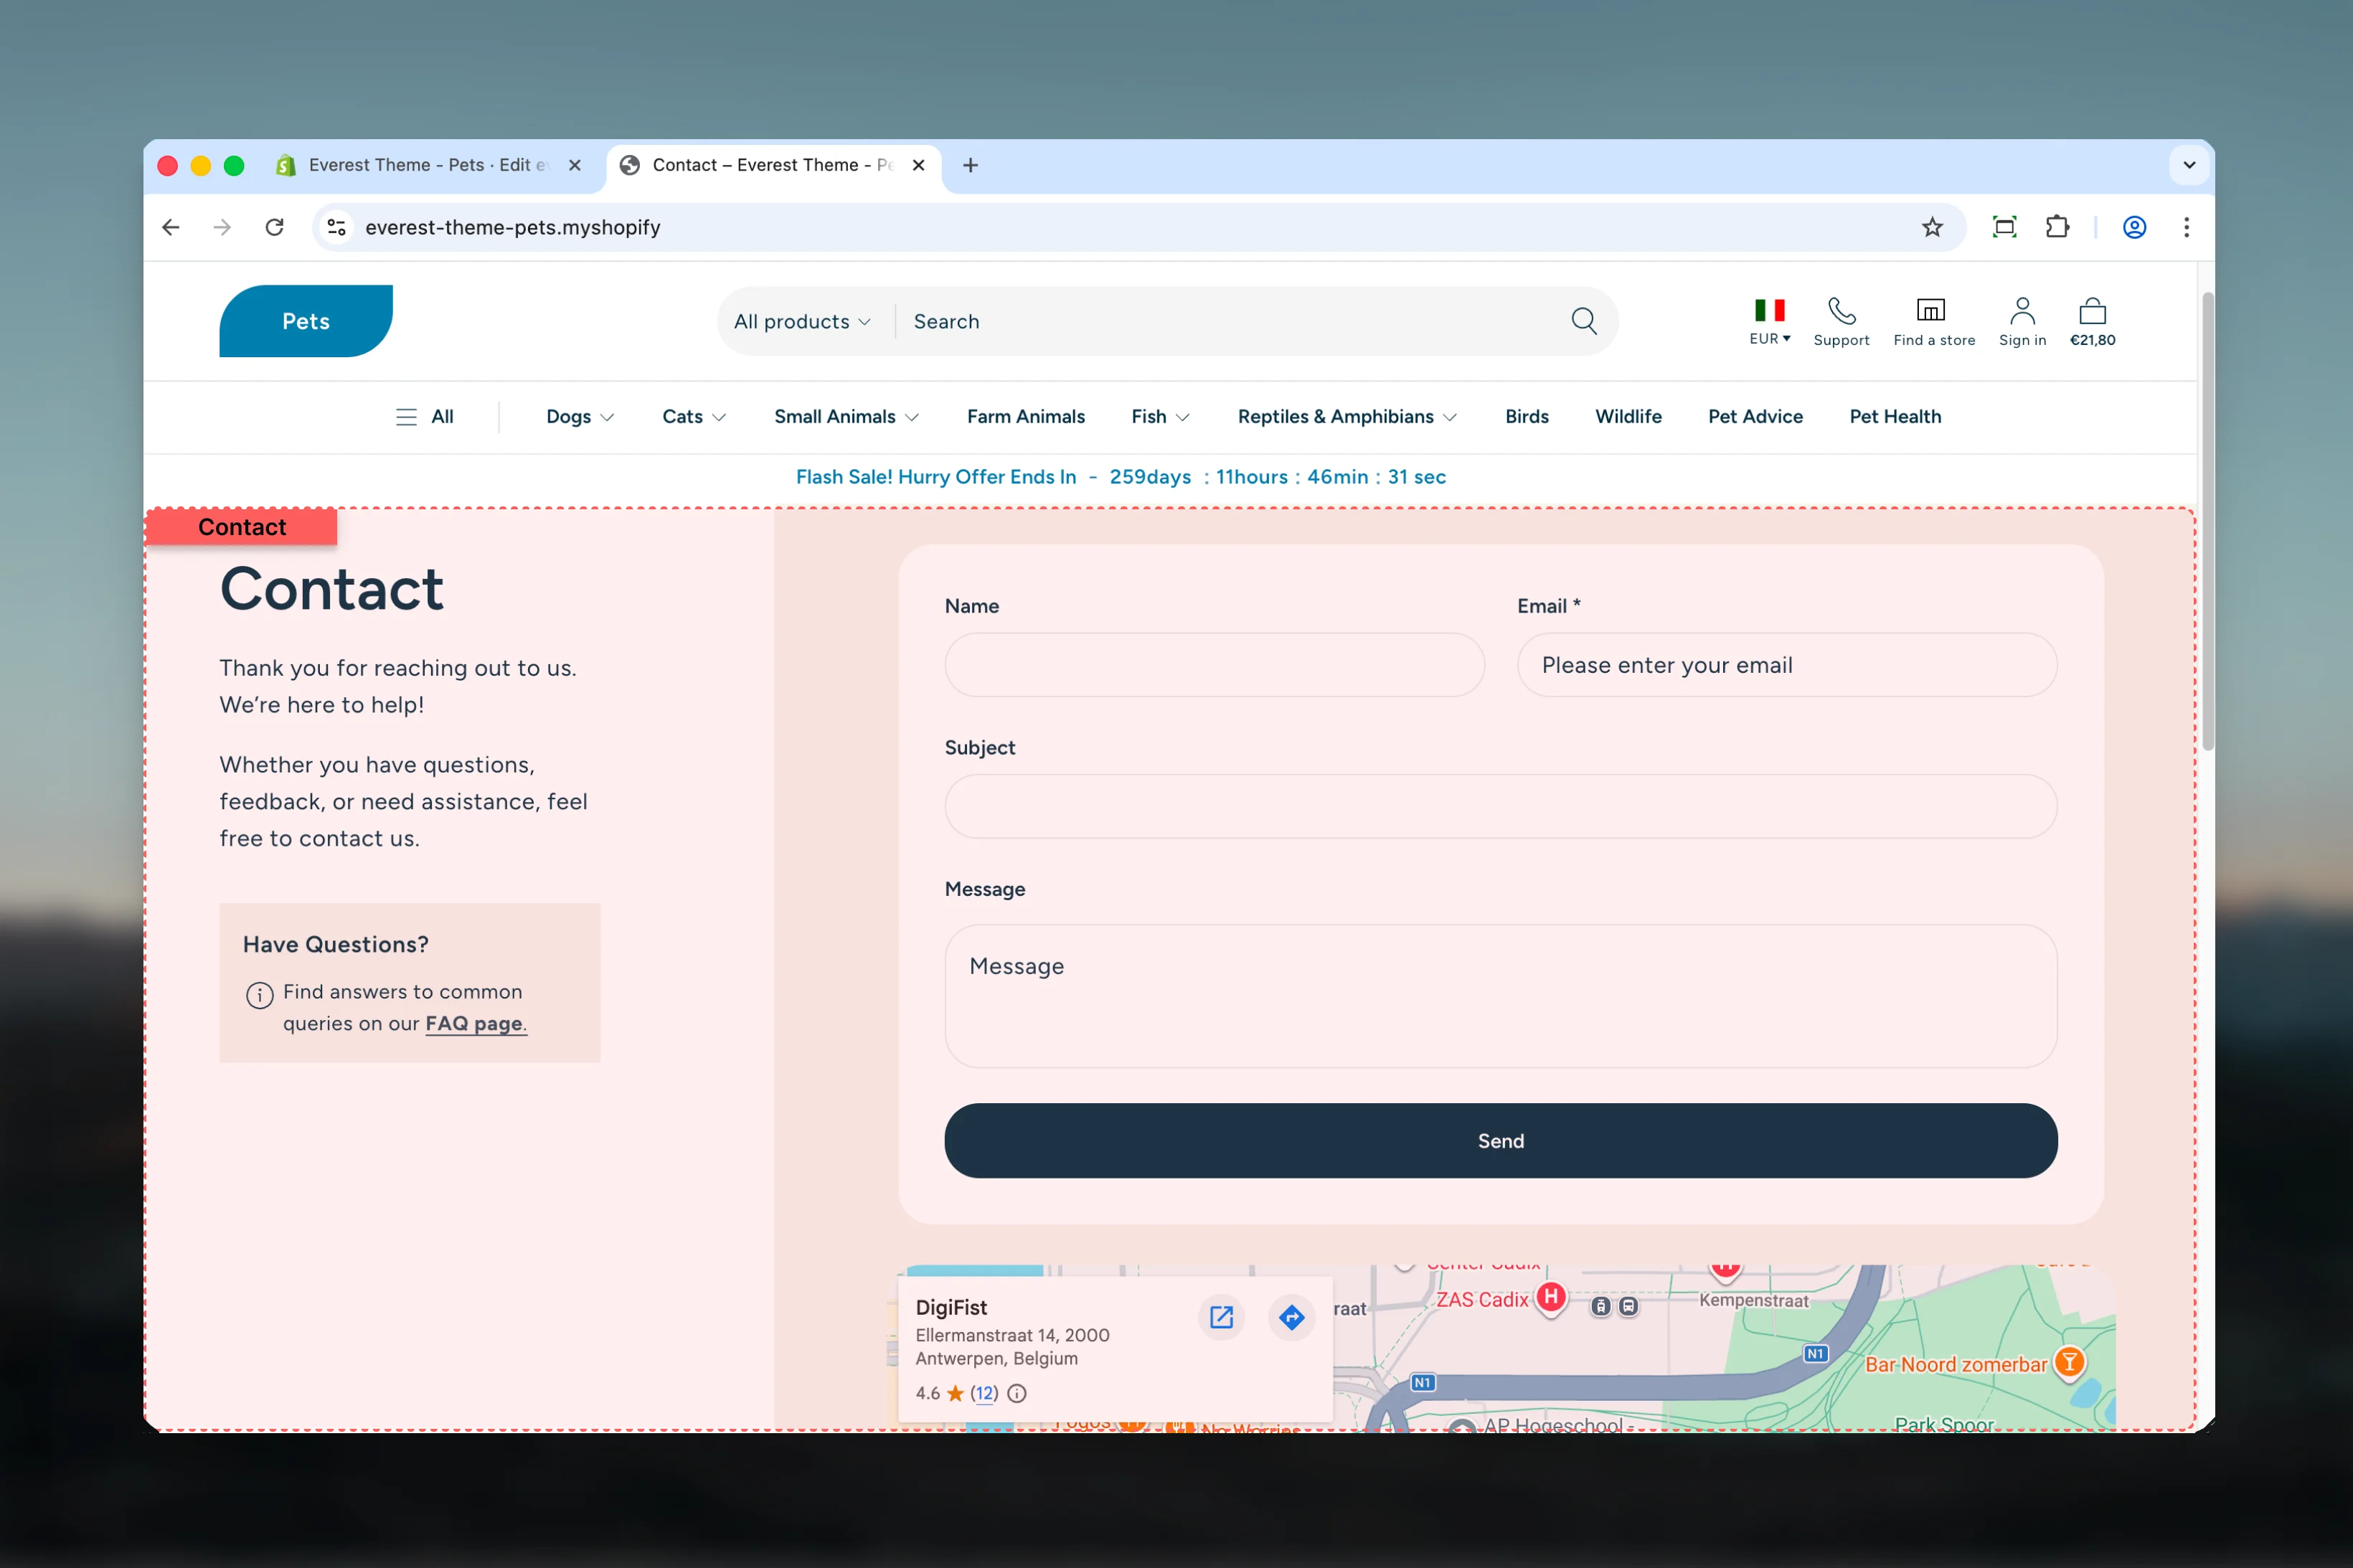Open the Support phone icon
This screenshot has width=2353, height=1568.
[x=1841, y=311]
